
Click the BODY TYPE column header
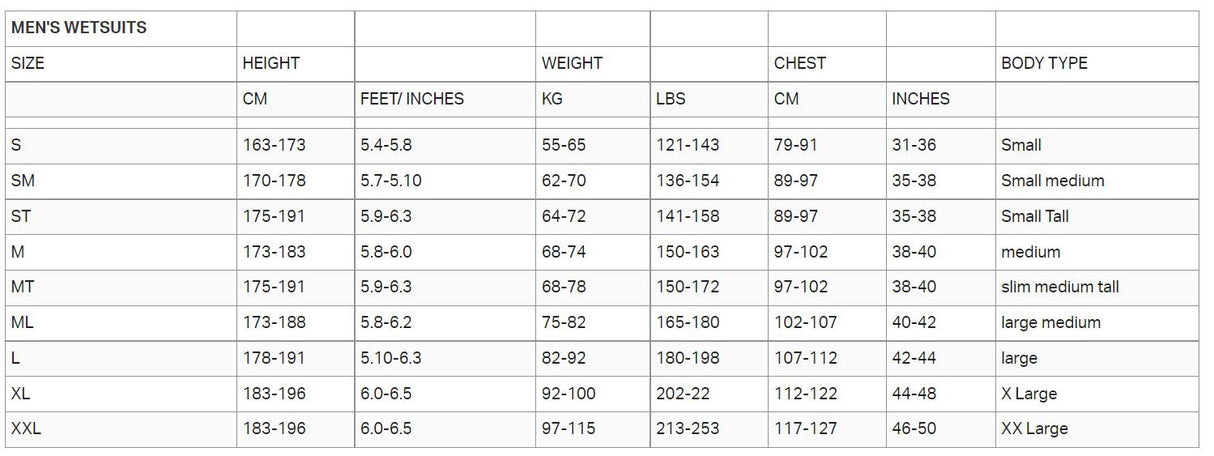tap(1044, 63)
